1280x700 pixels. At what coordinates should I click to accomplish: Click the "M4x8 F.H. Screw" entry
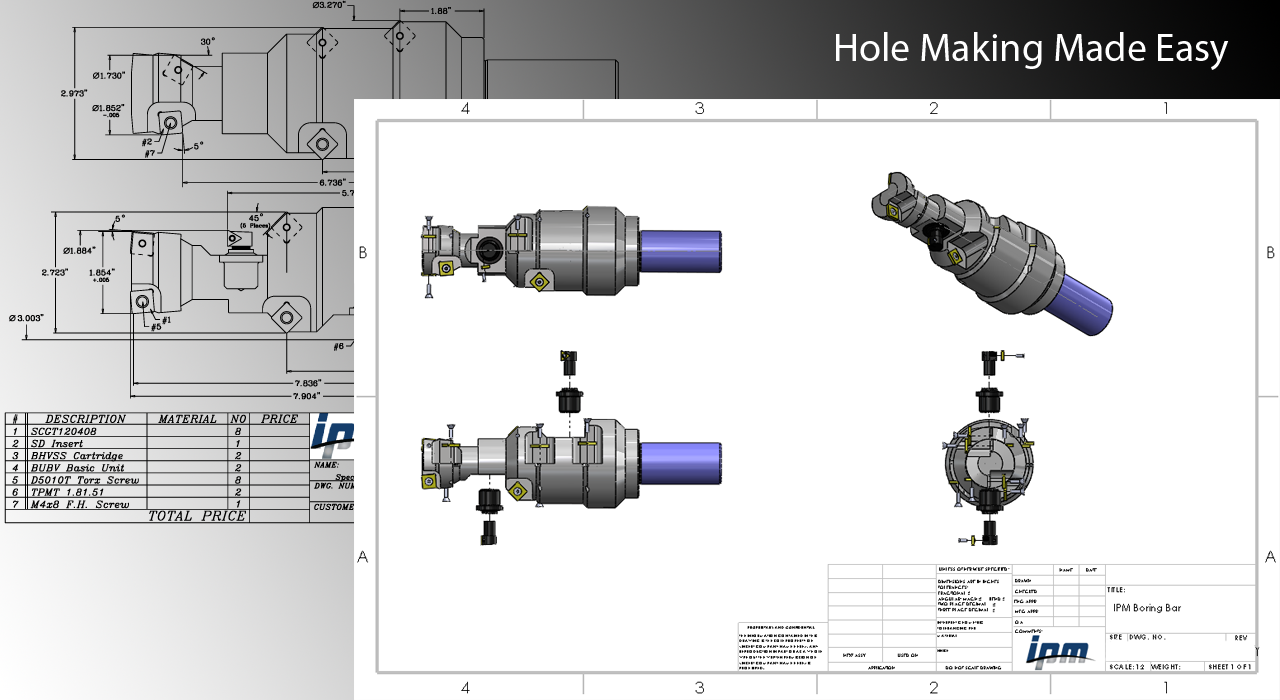coord(80,504)
